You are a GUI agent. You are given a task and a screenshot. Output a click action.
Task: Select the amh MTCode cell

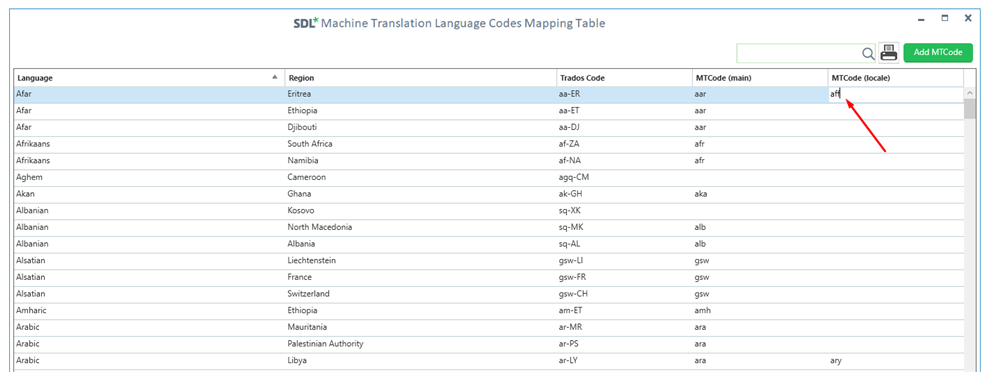click(x=760, y=310)
